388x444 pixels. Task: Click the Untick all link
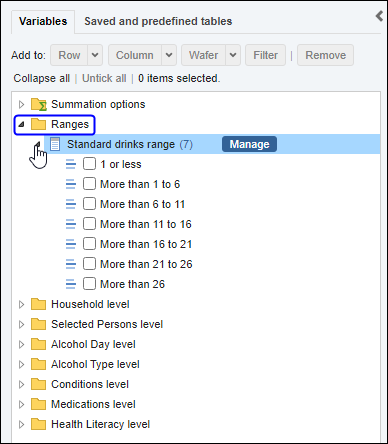tap(104, 78)
